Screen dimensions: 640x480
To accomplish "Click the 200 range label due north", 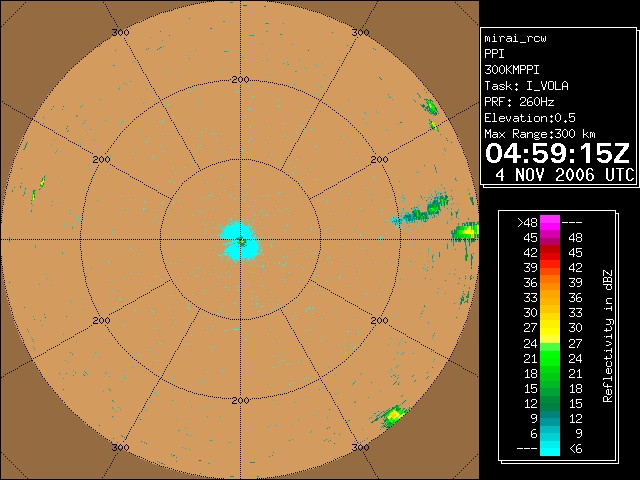I will 240,80.
